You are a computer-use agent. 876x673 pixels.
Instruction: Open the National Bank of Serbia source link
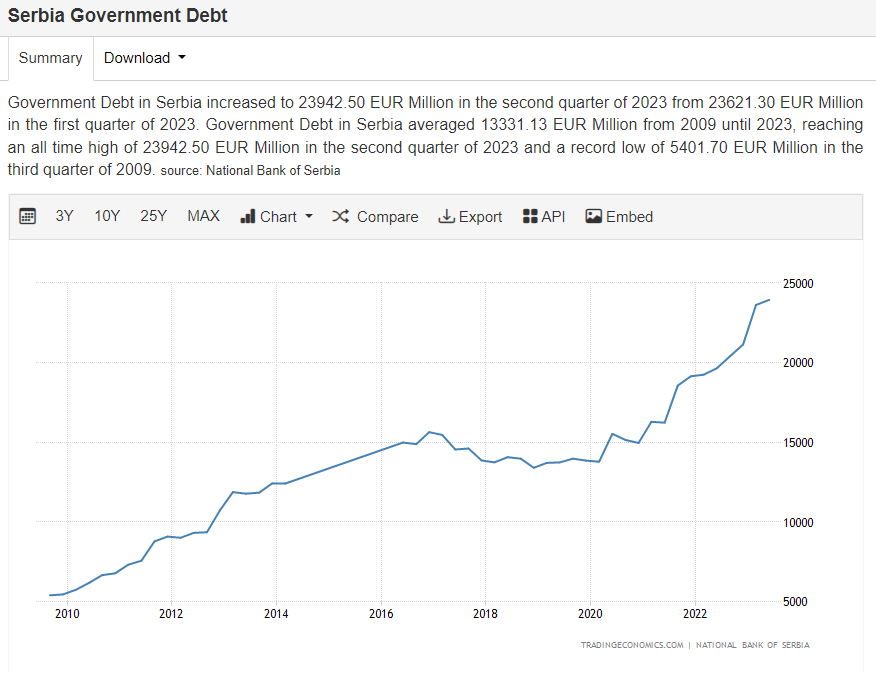click(x=272, y=171)
